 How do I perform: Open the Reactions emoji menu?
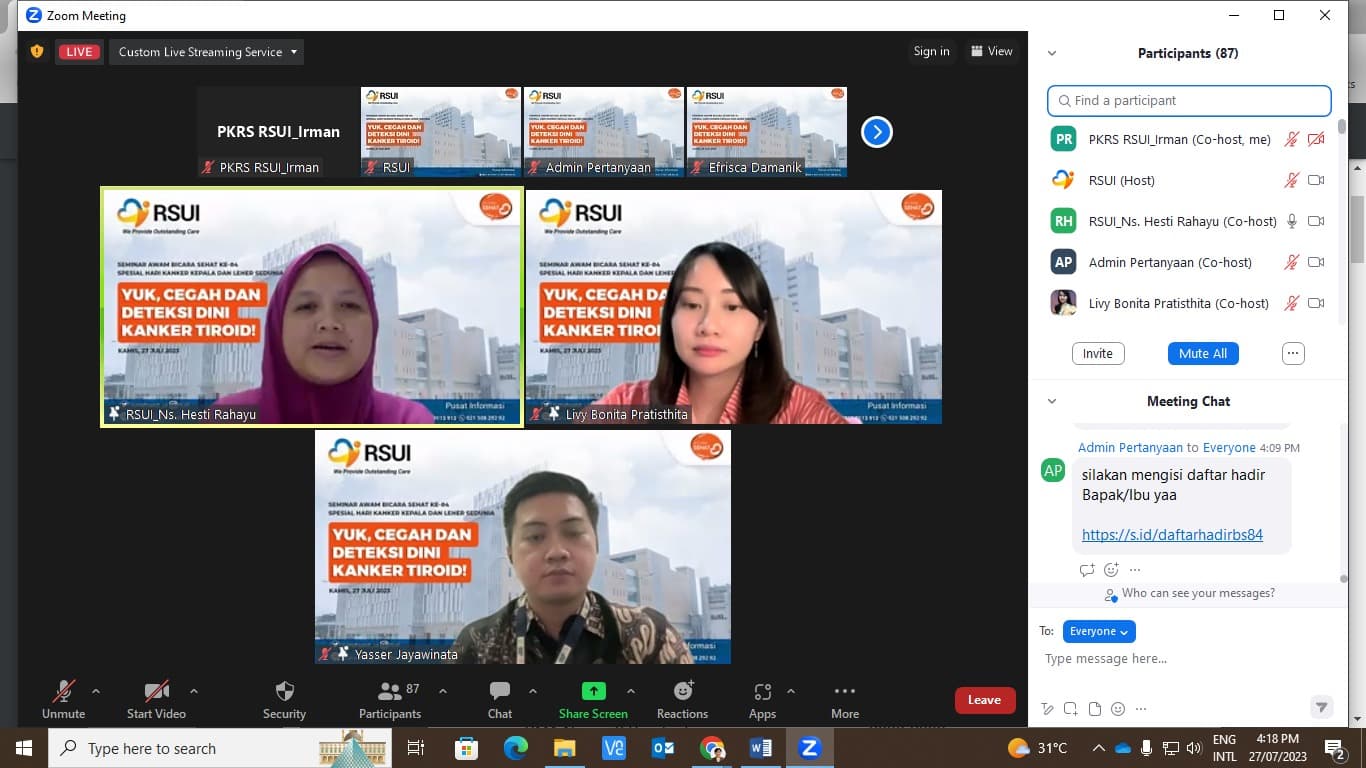point(683,699)
